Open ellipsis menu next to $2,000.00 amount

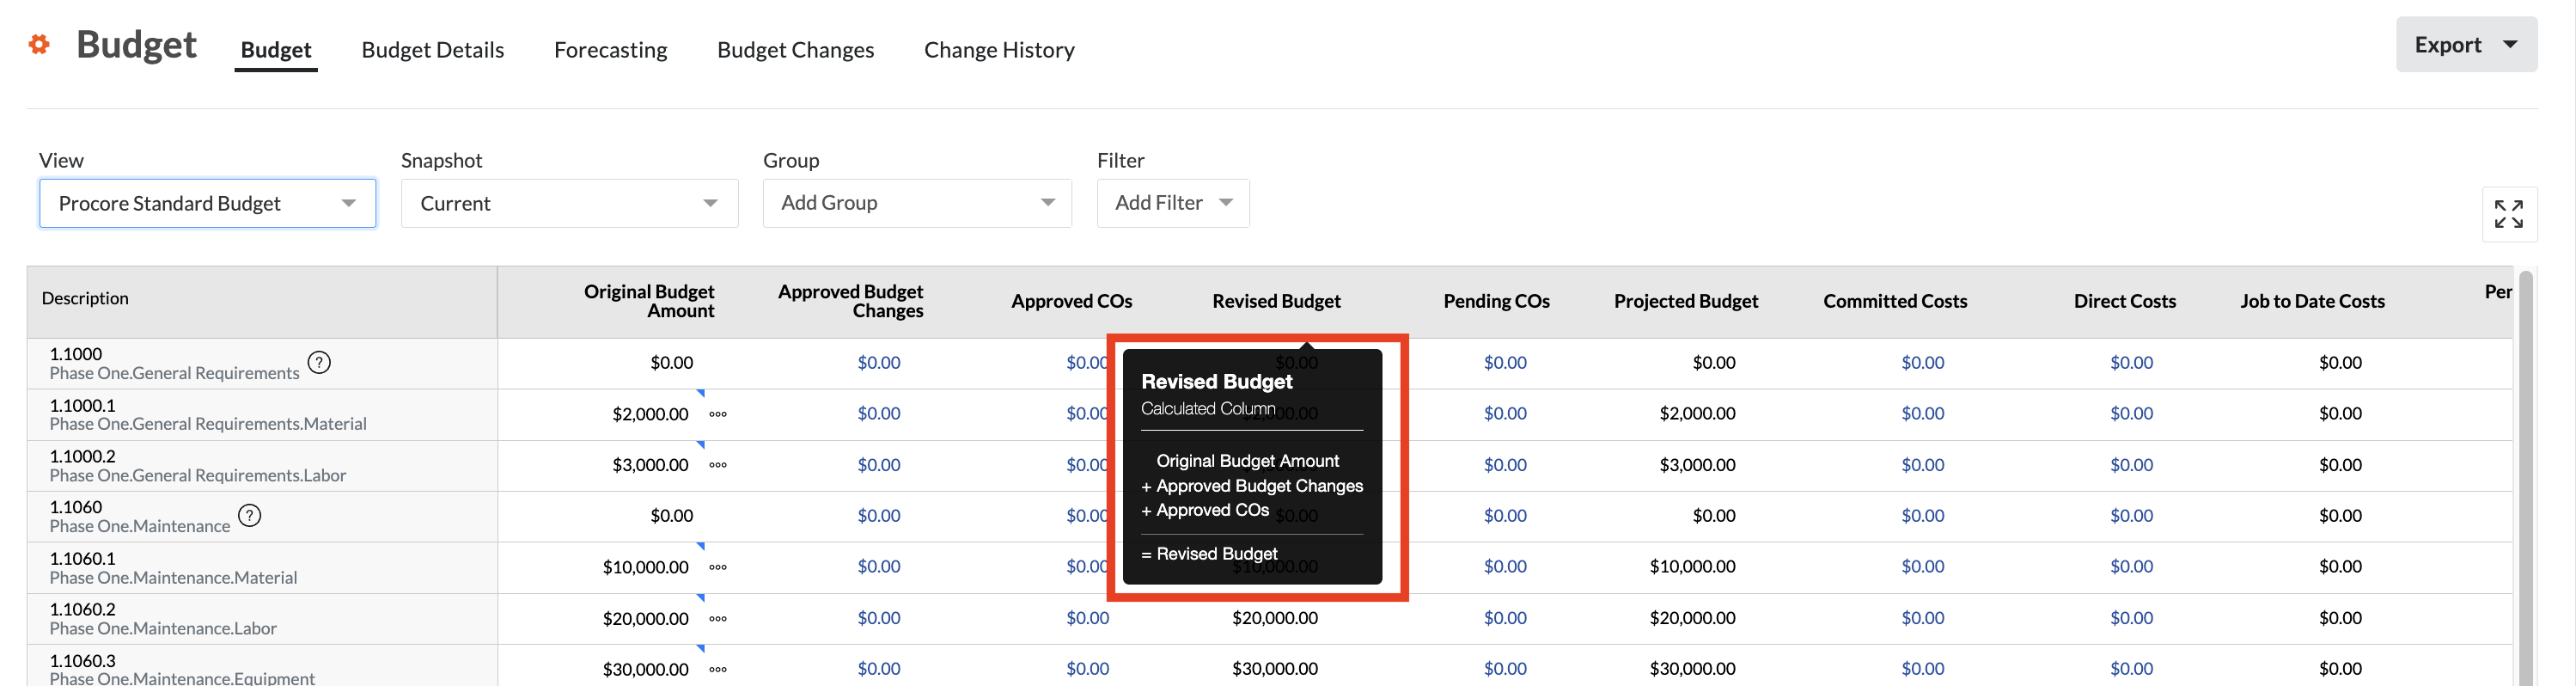tap(718, 414)
